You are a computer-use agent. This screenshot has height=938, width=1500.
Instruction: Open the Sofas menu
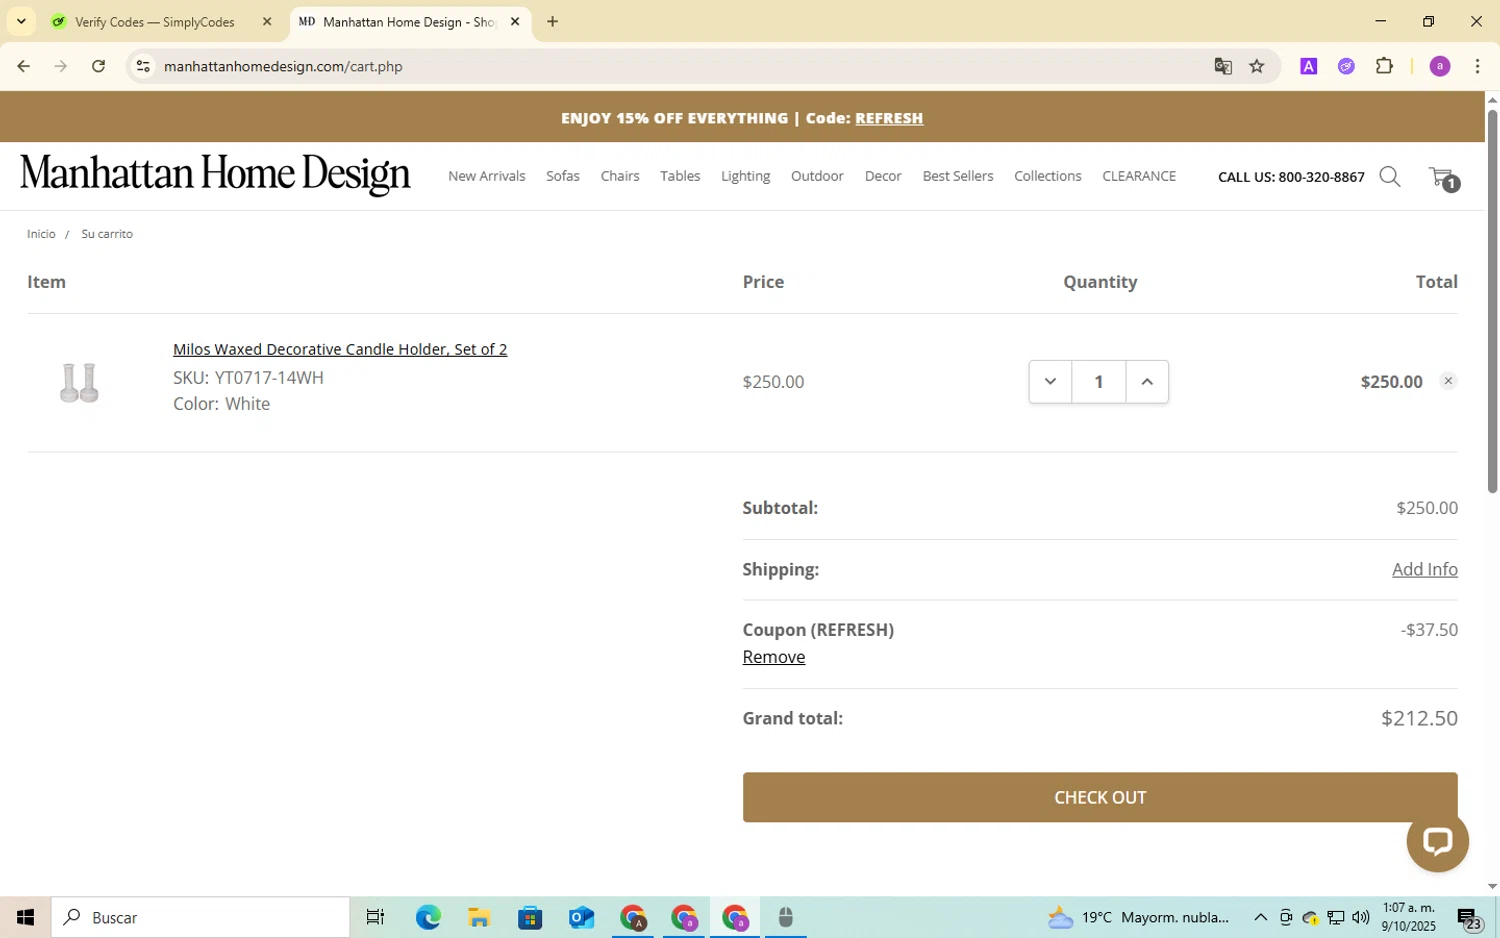pyautogui.click(x=563, y=176)
